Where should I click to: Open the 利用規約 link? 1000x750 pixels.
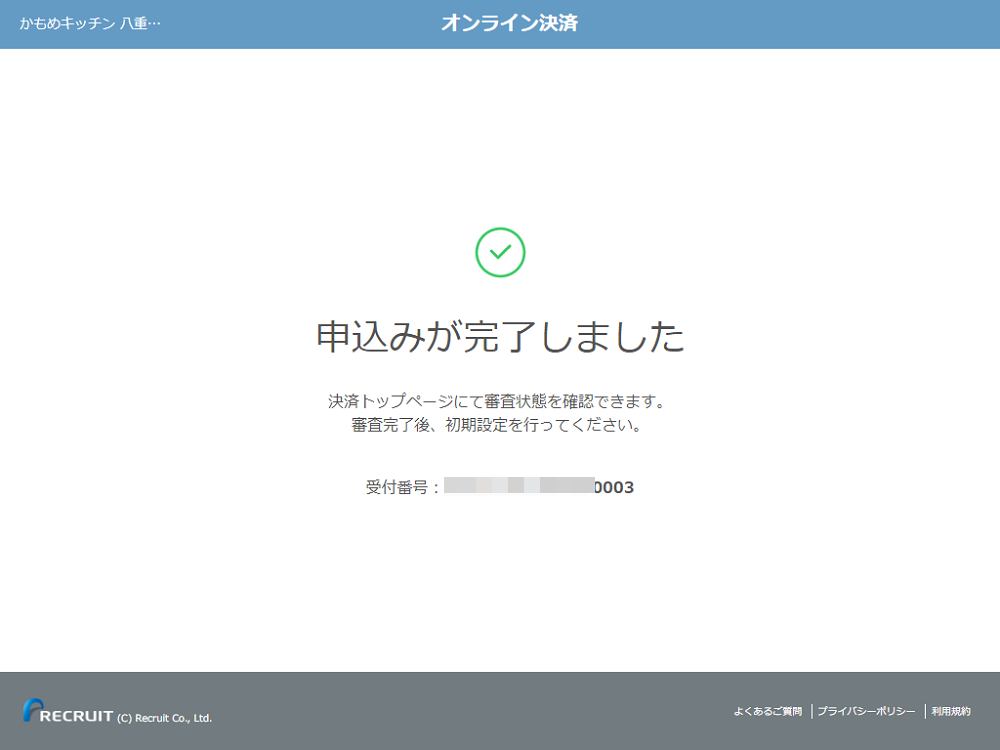(x=951, y=711)
